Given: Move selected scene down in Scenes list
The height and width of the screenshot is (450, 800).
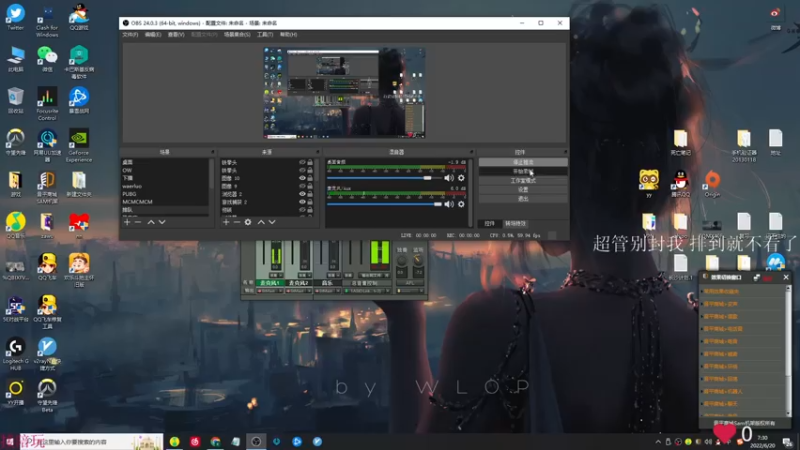Looking at the screenshot, I should click(162, 222).
